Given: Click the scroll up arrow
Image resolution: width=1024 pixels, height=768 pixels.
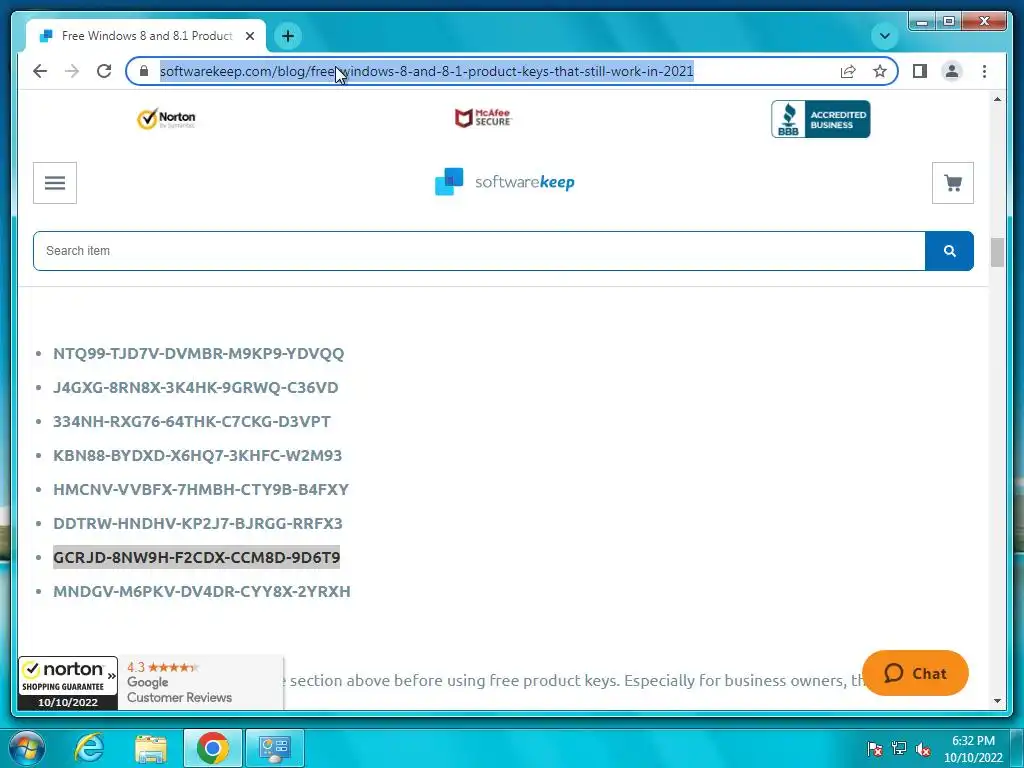Looking at the screenshot, I should click(x=997, y=99).
